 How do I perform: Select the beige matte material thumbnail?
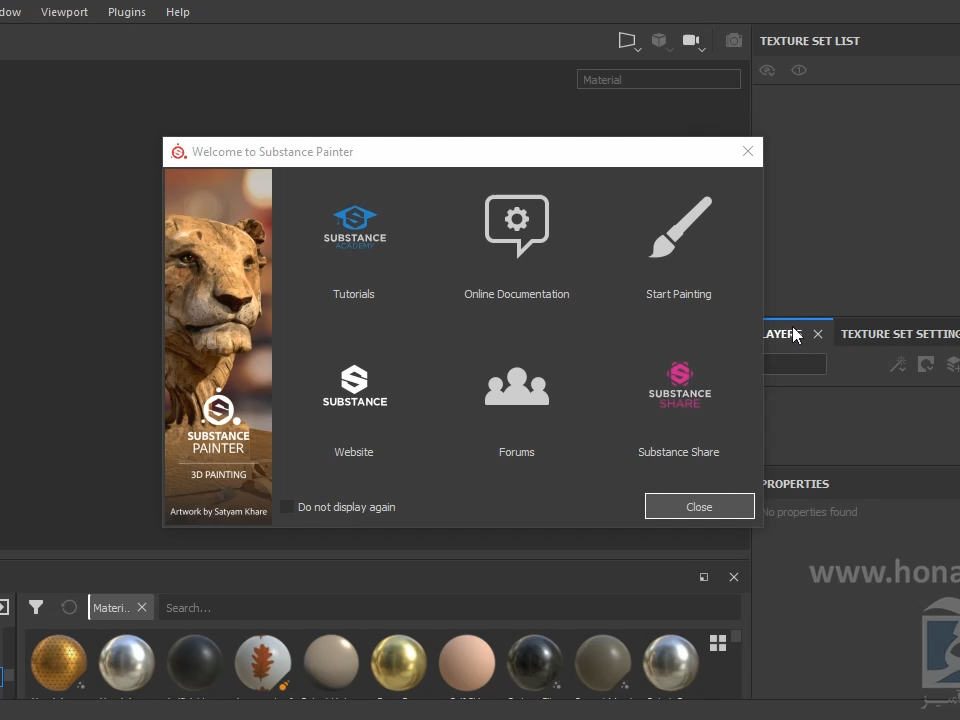click(x=331, y=662)
